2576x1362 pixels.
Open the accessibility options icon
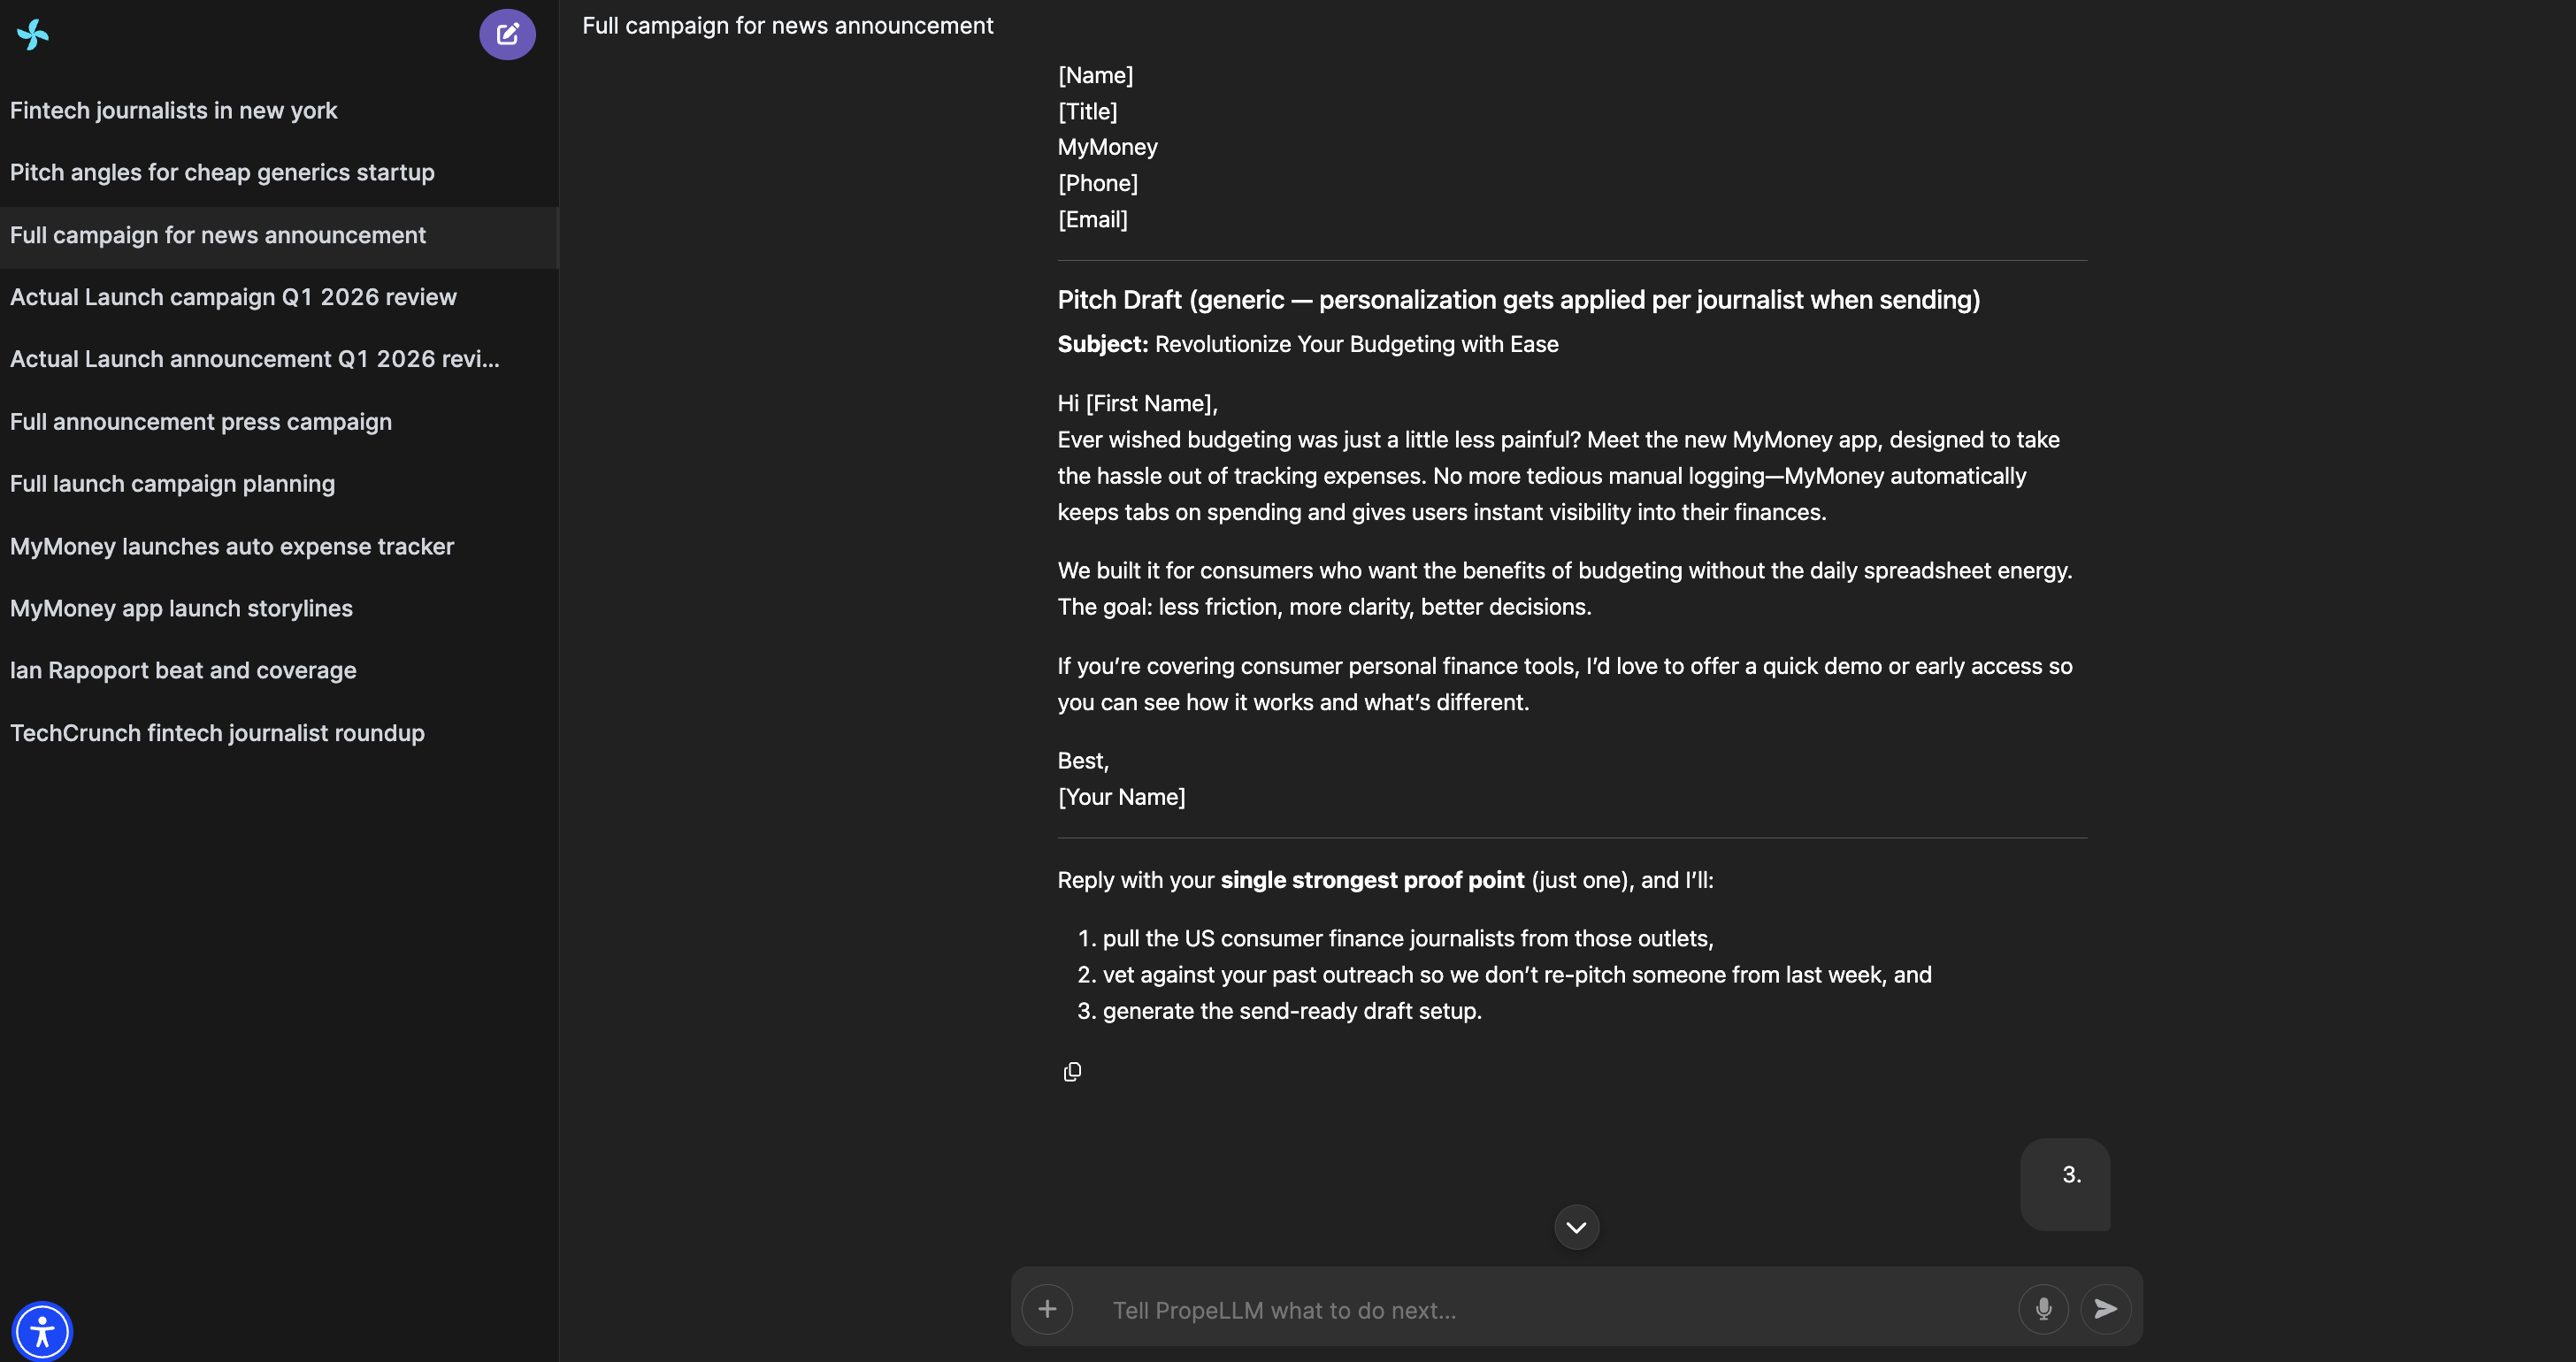[42, 1331]
